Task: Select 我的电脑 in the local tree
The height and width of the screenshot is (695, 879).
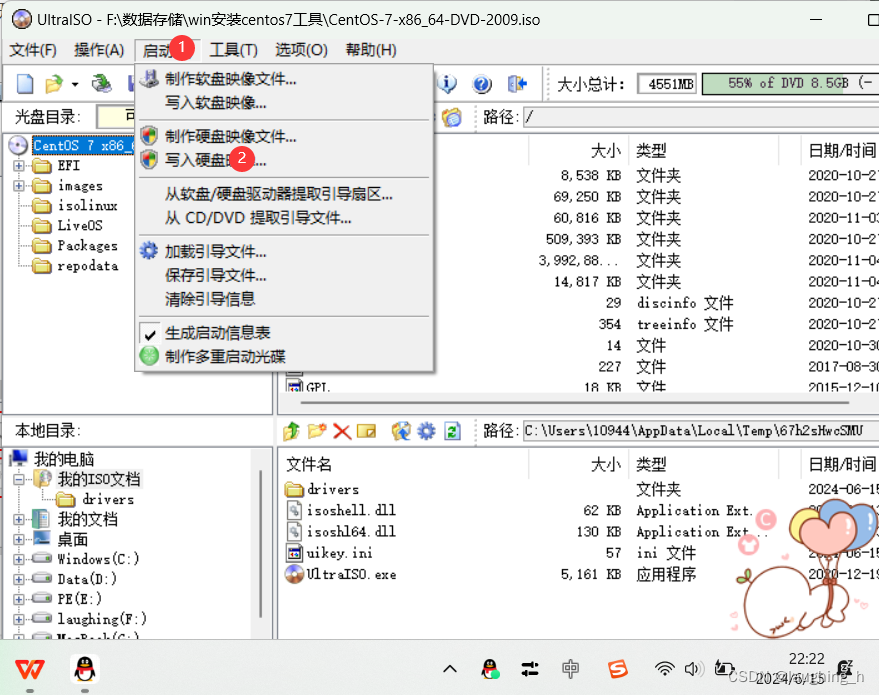Action: point(64,459)
